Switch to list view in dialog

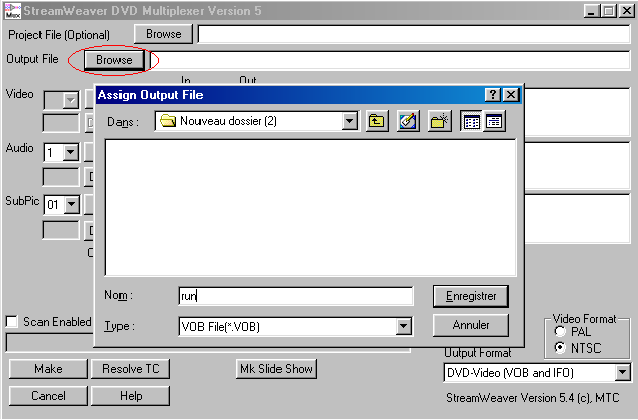pos(471,121)
